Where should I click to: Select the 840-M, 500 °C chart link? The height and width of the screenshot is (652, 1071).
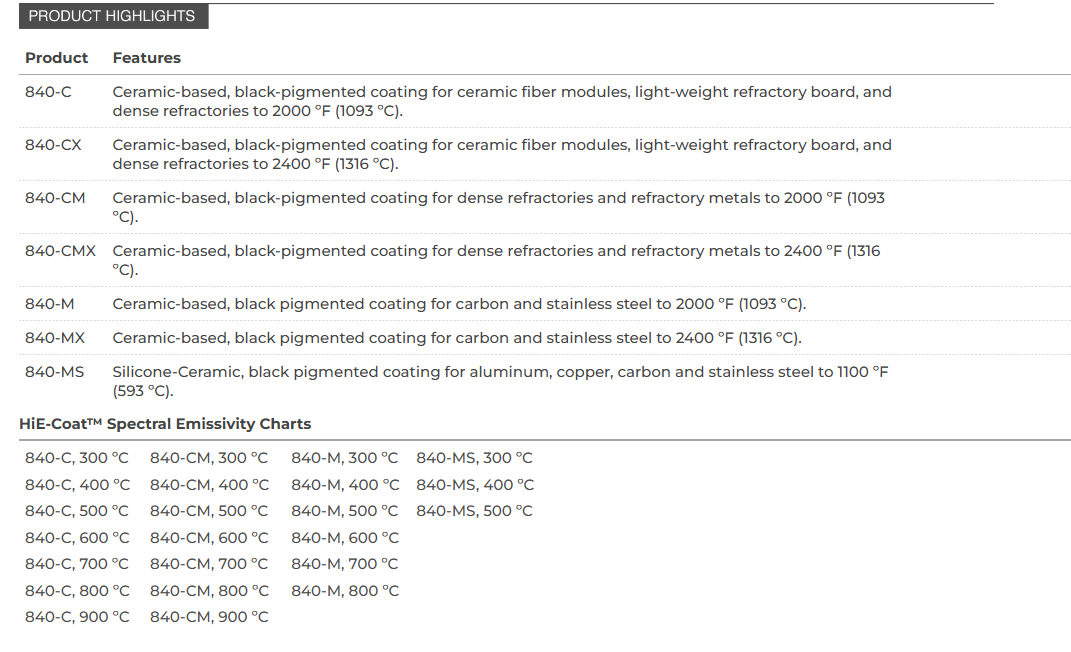click(344, 511)
